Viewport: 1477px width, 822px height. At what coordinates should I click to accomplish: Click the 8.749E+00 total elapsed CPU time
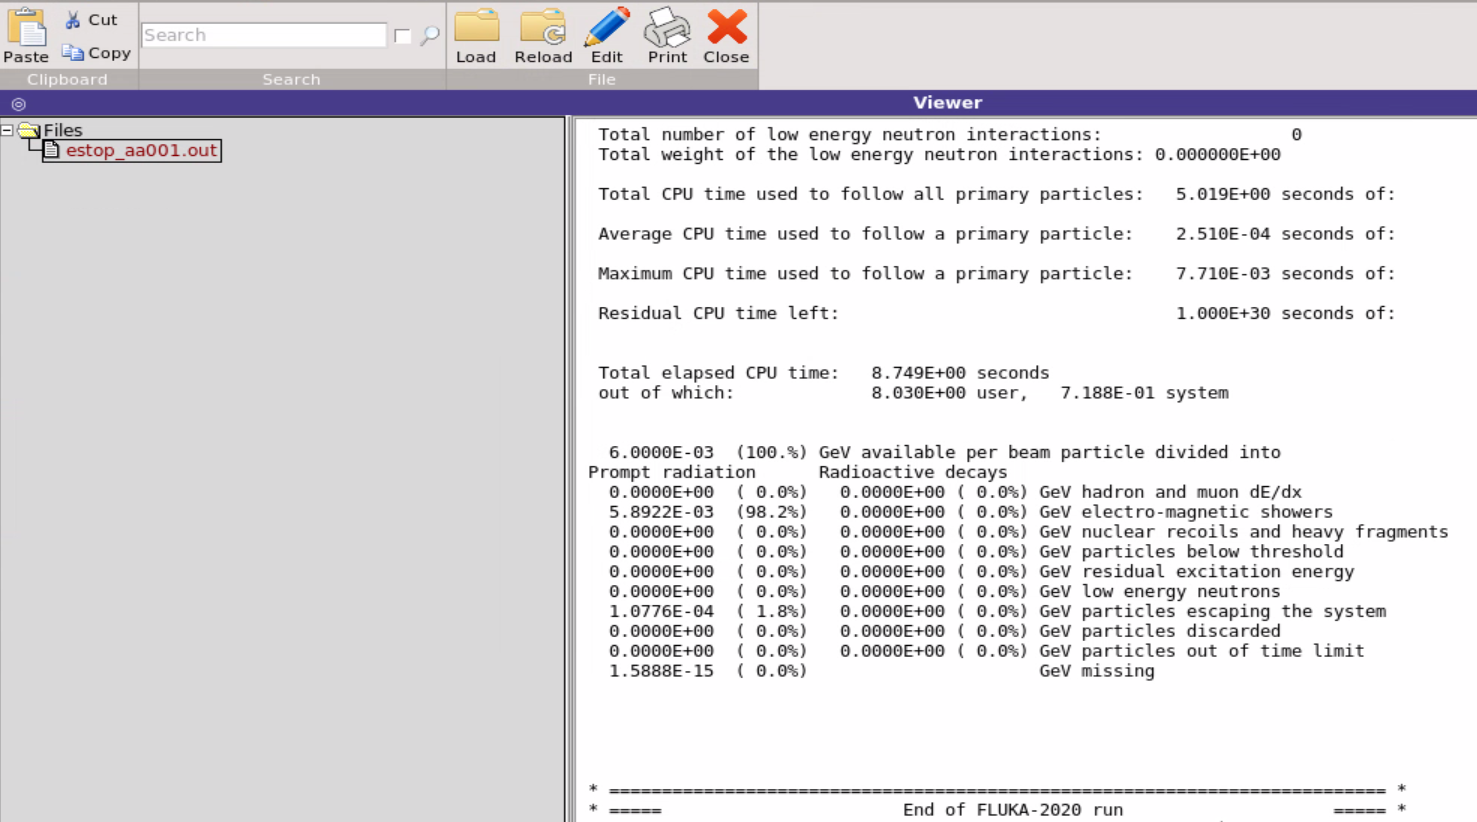click(x=918, y=373)
